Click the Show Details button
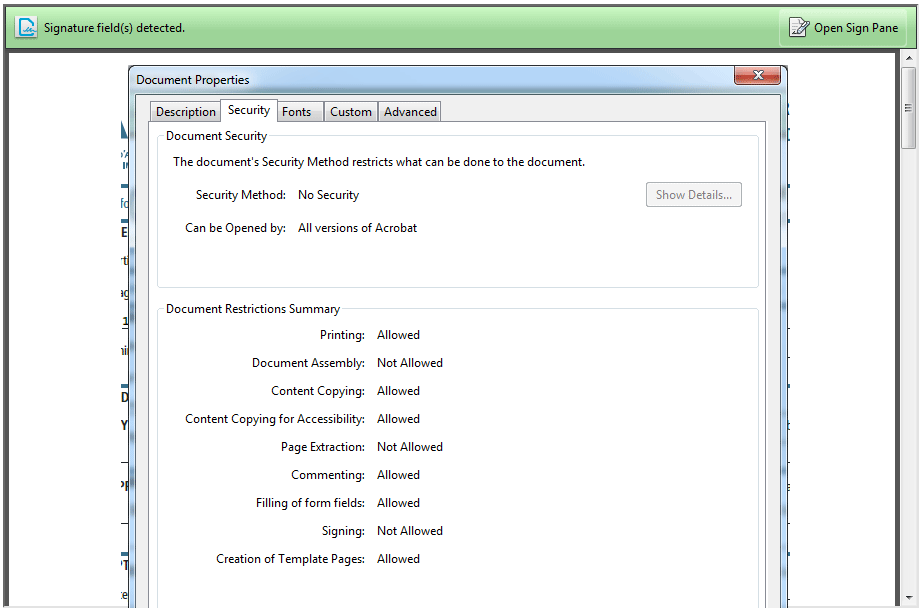 point(693,194)
